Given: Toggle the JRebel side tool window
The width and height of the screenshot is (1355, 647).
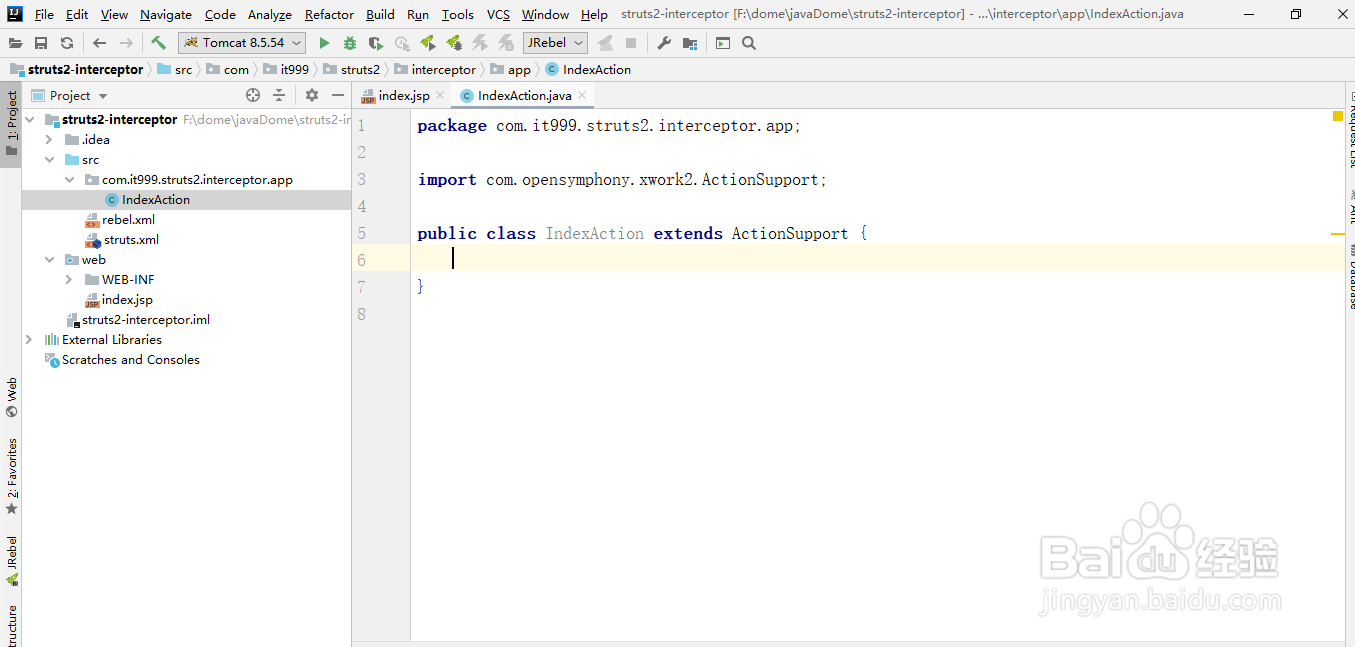Looking at the screenshot, I should pyautogui.click(x=11, y=560).
